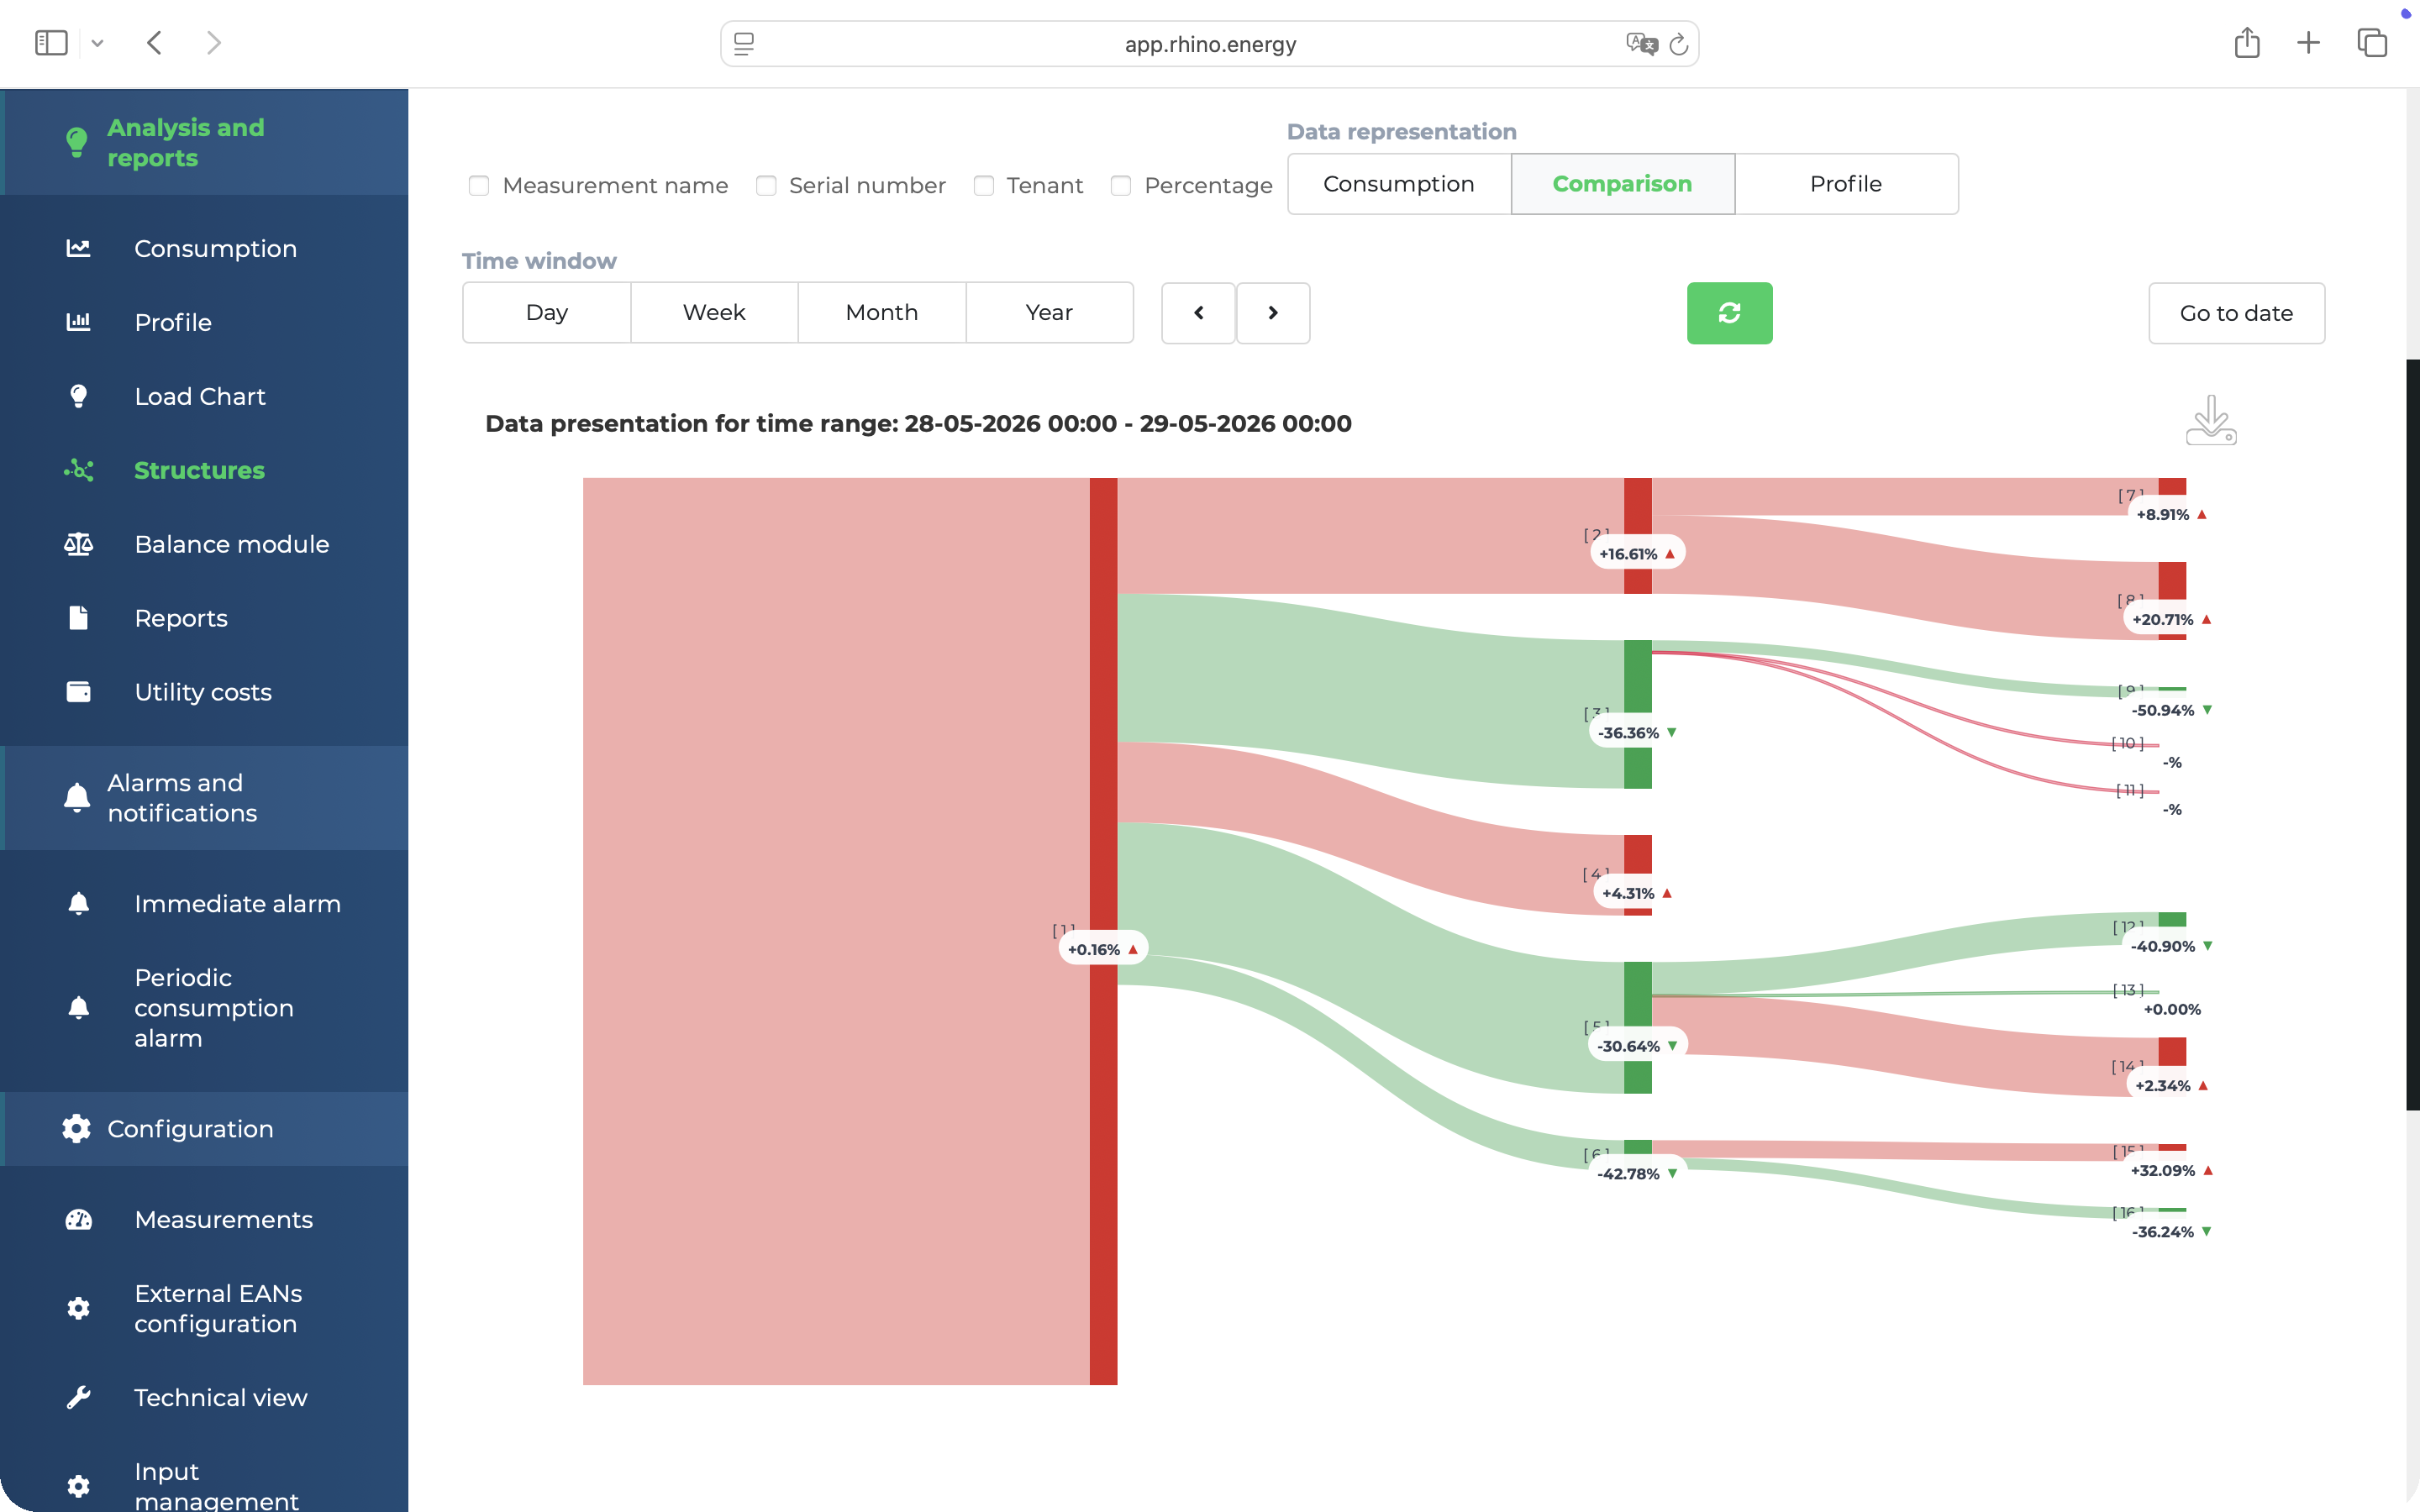Open Technical view page
The width and height of the screenshot is (2420, 1512).
tap(221, 1397)
